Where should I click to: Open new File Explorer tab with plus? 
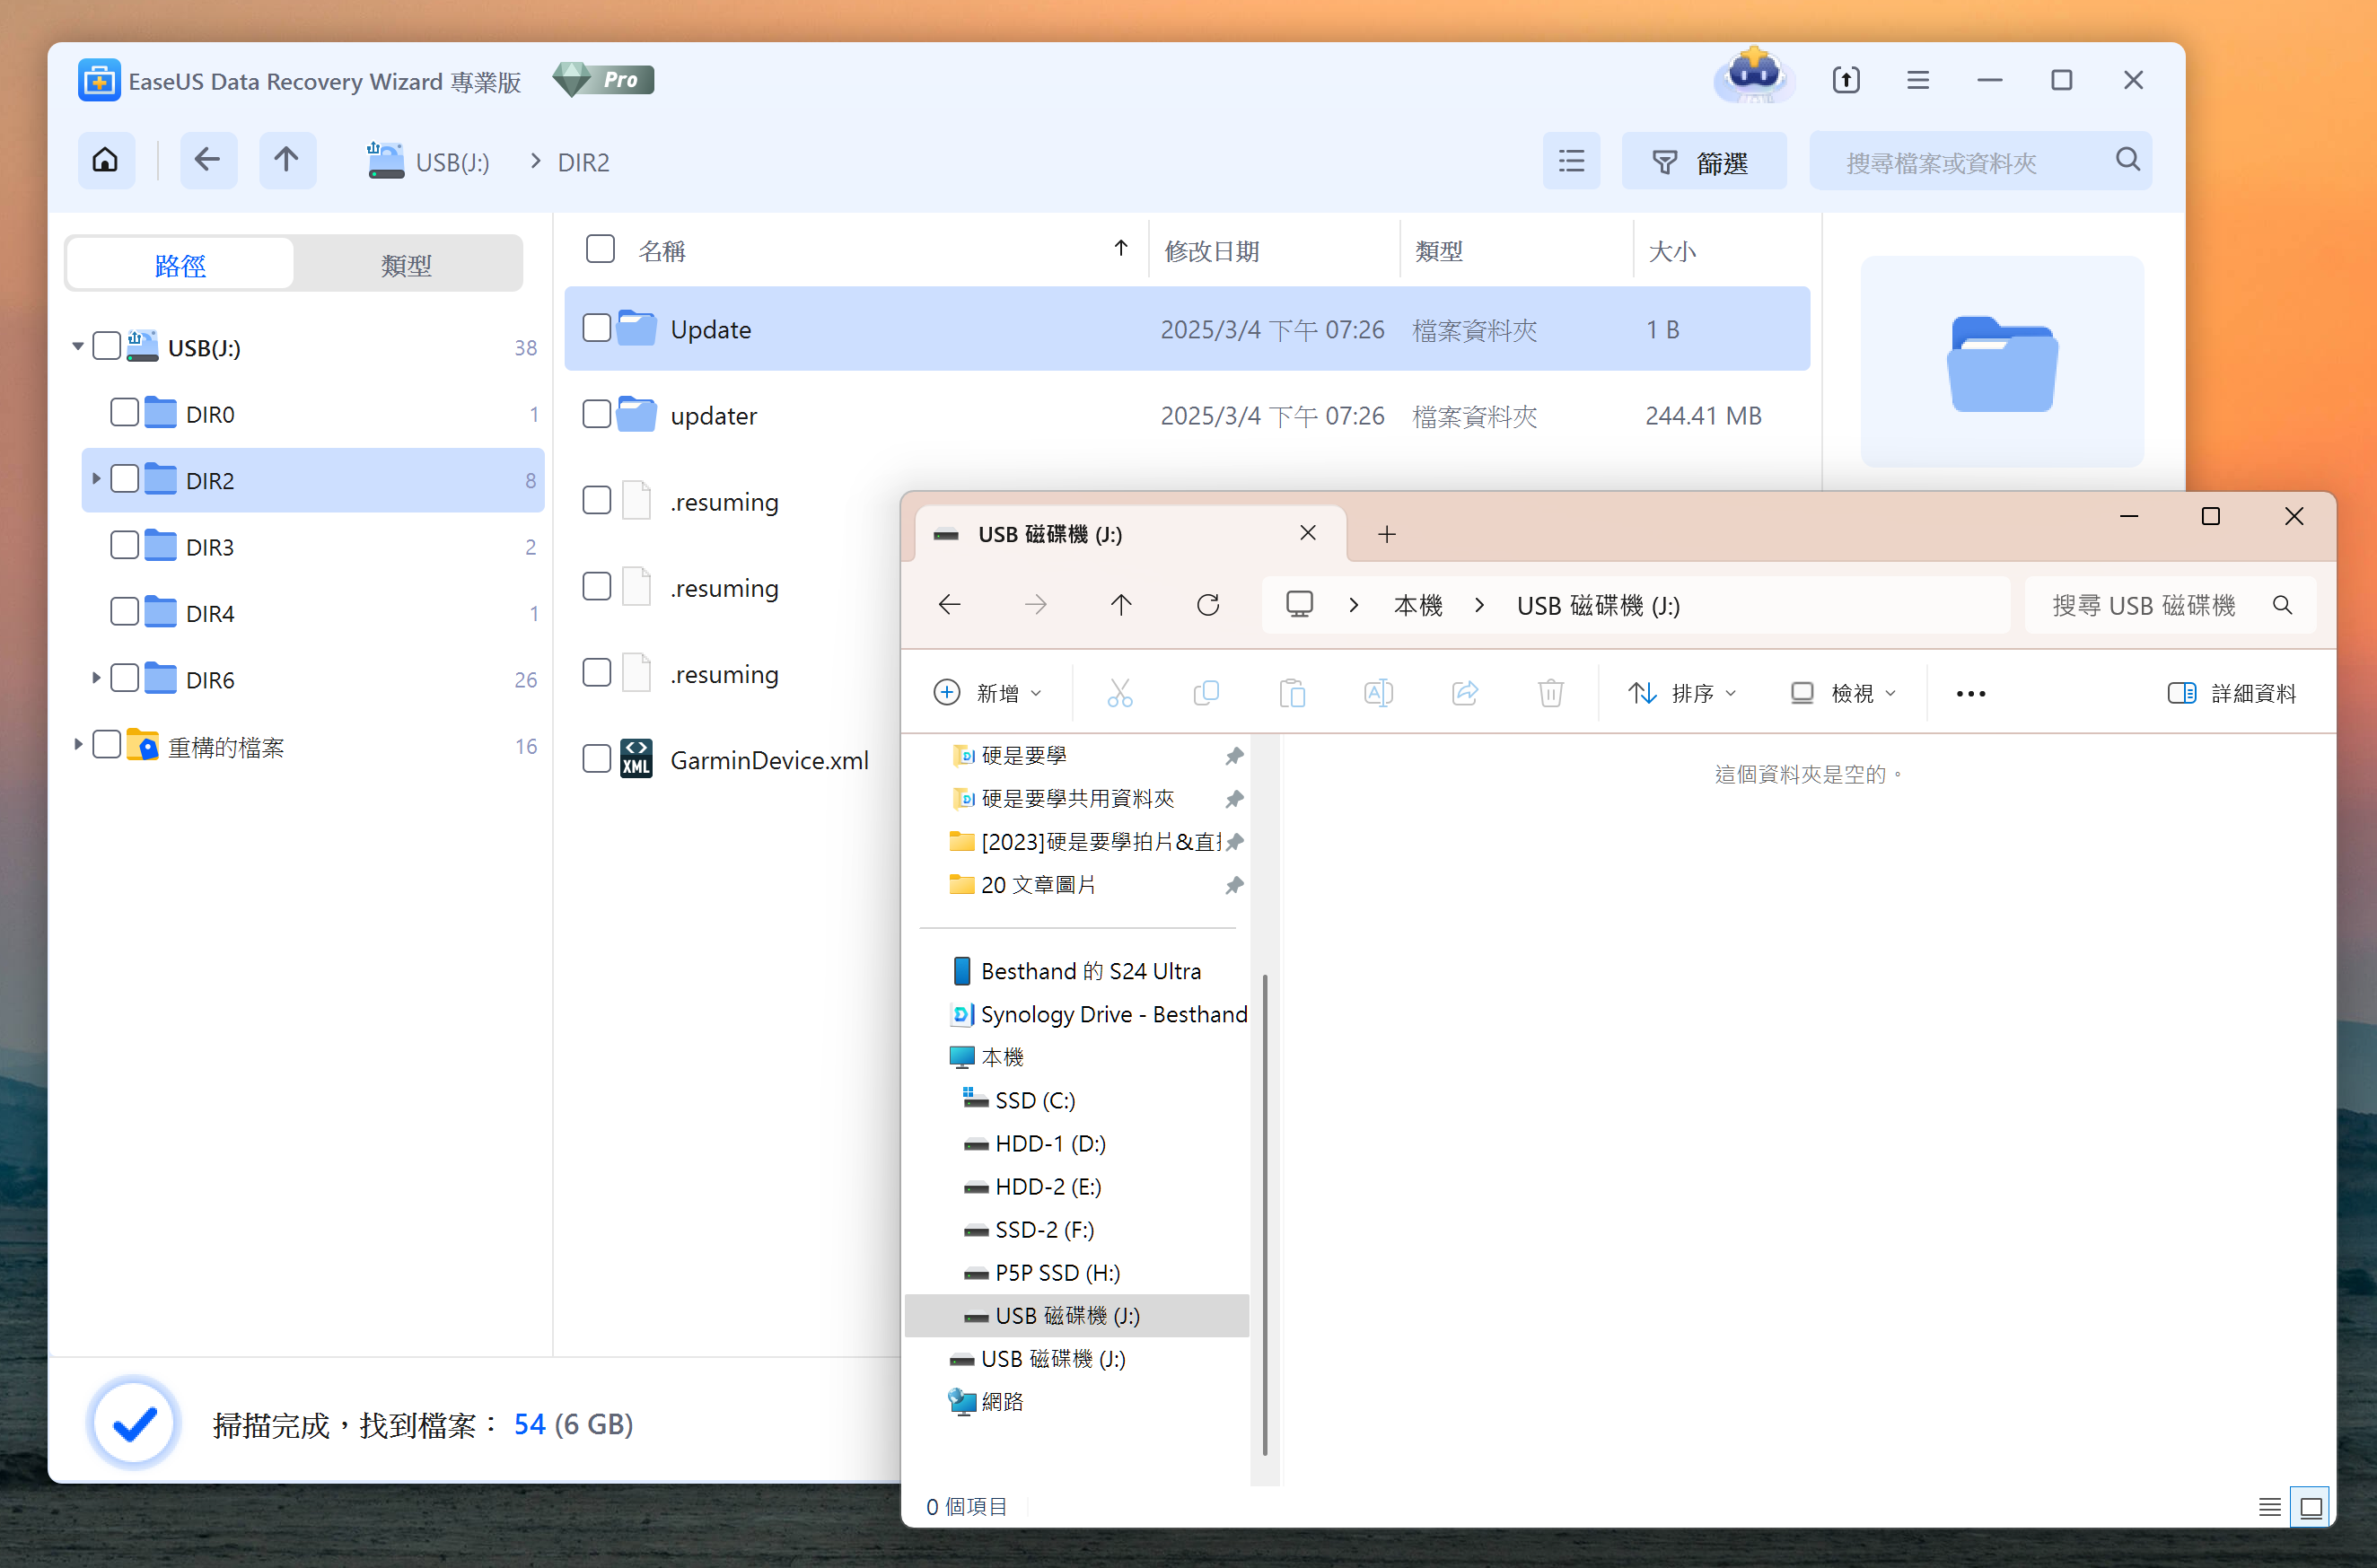pos(1386,534)
